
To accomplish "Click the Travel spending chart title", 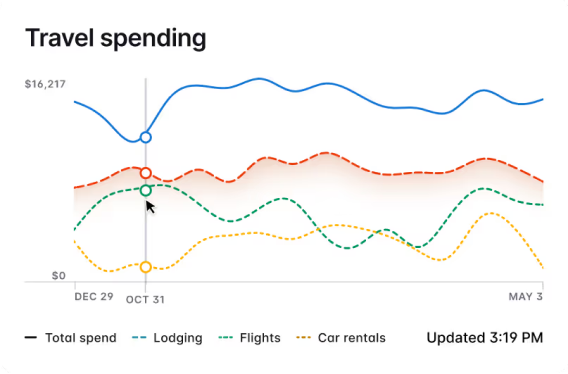I will click(116, 38).
